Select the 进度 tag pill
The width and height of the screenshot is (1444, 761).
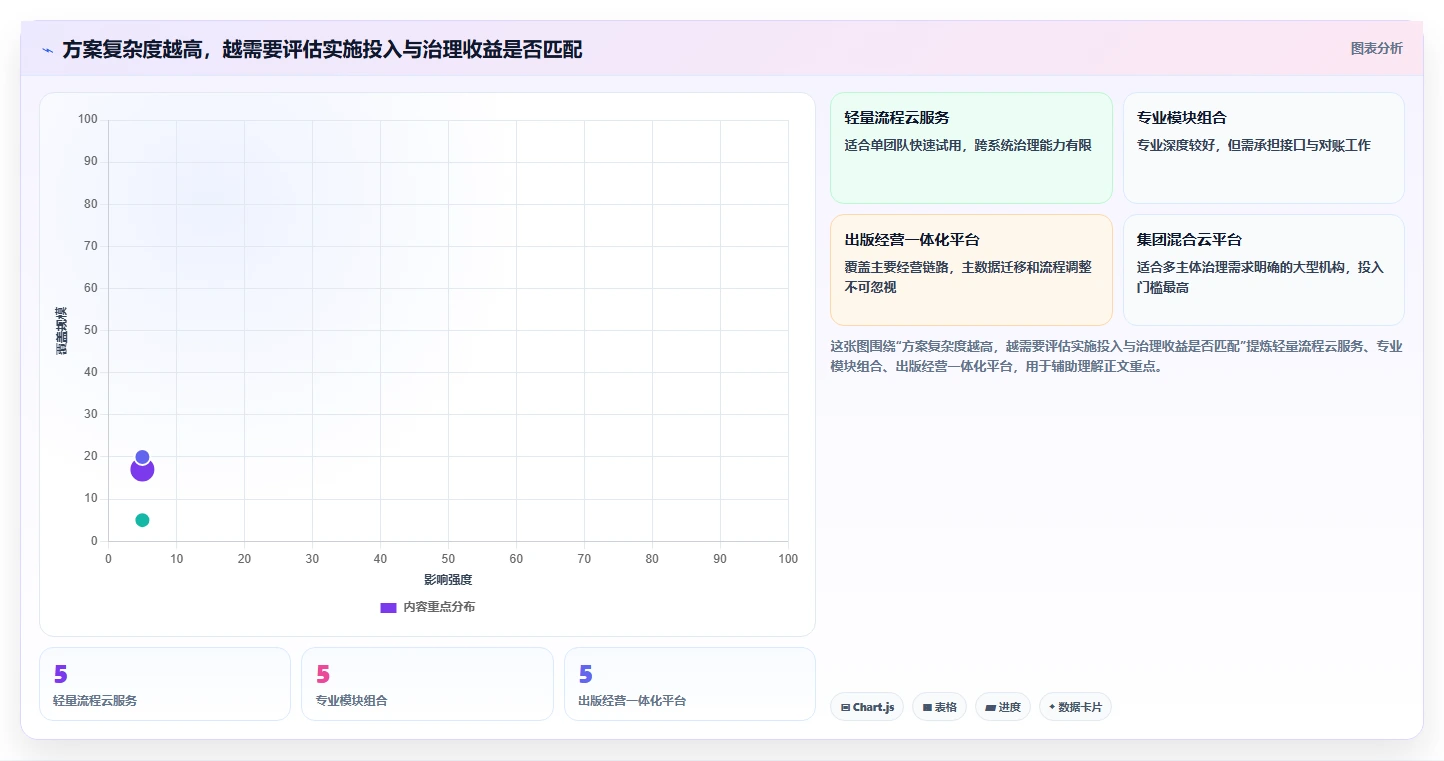(x=1003, y=707)
